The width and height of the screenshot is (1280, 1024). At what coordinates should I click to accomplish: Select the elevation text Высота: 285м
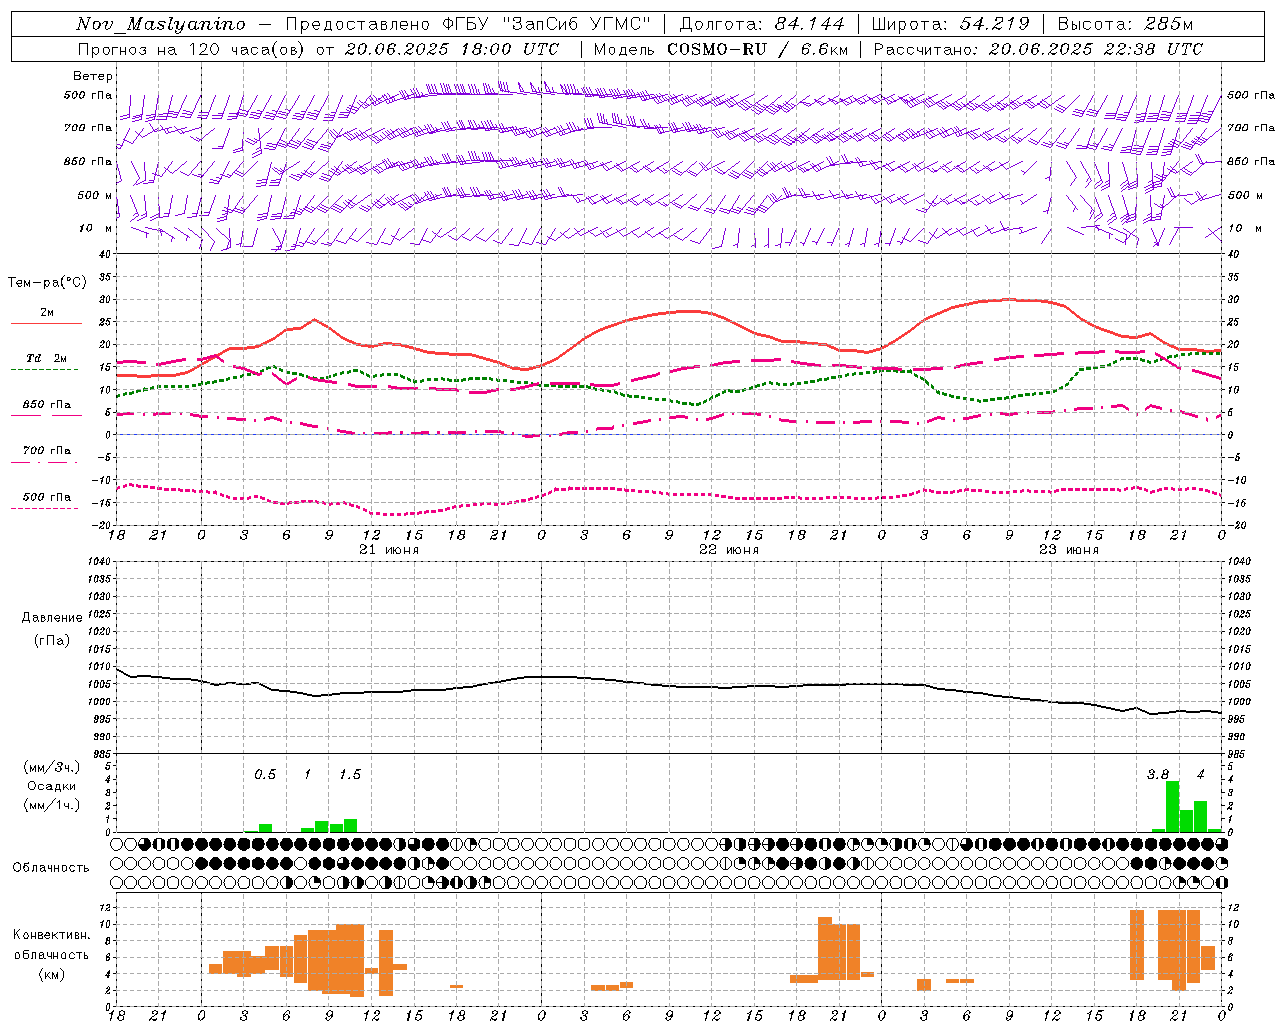(1125, 24)
